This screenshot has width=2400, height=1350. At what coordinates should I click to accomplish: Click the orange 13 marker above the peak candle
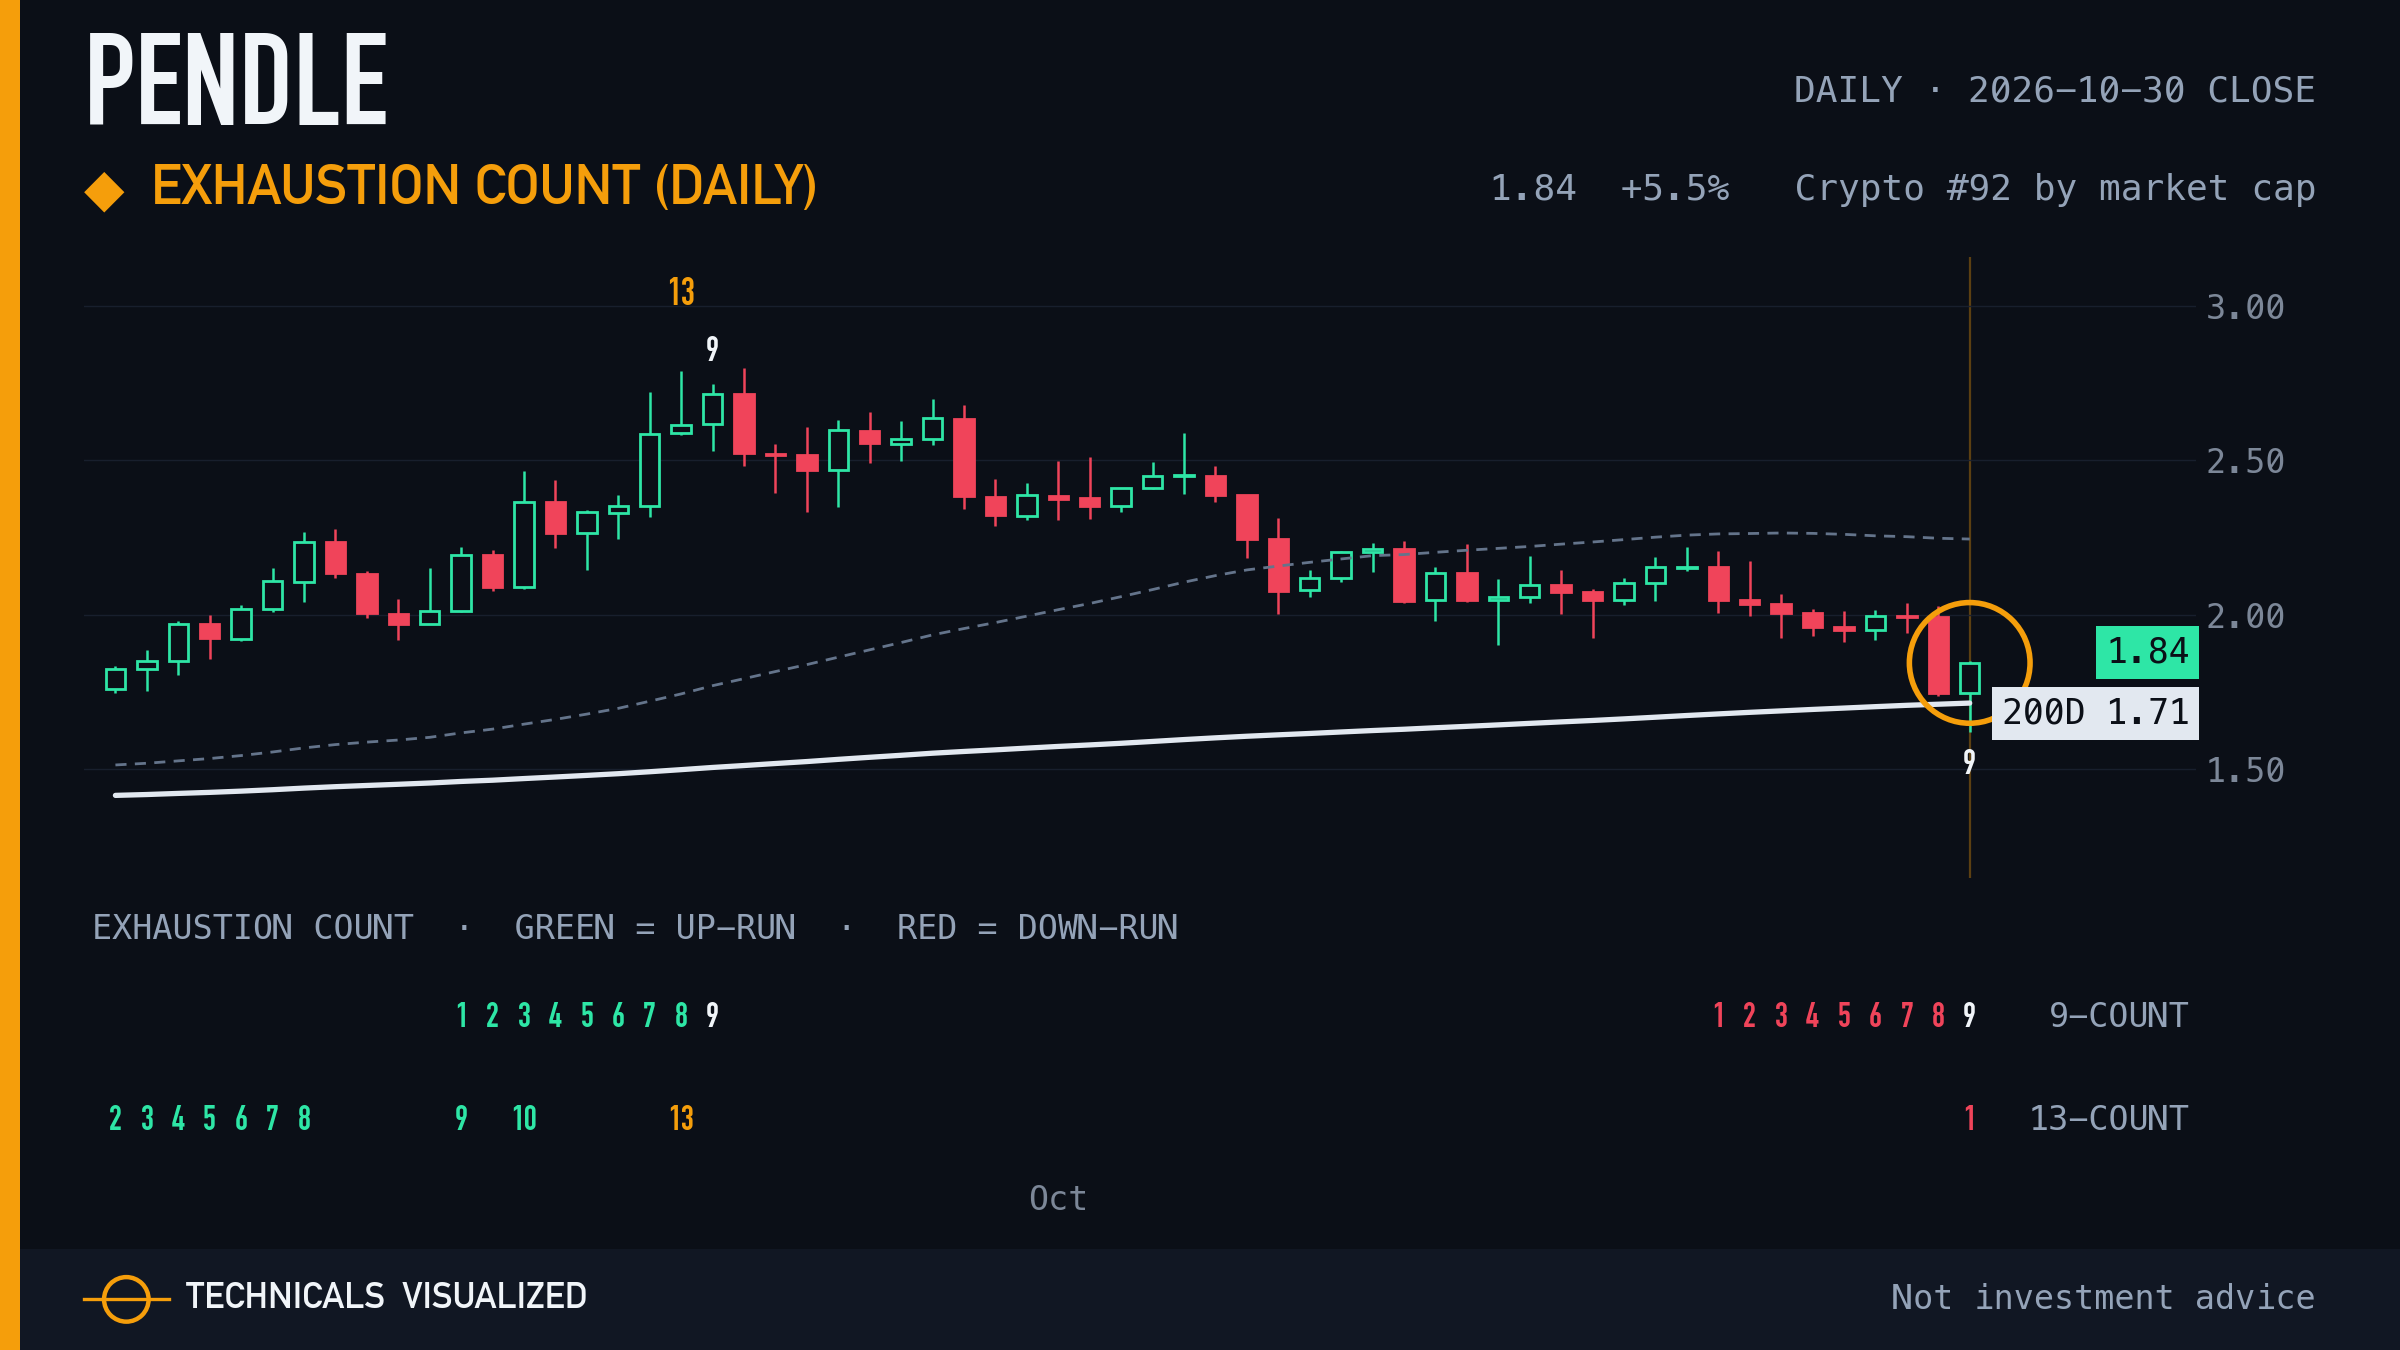click(x=681, y=292)
